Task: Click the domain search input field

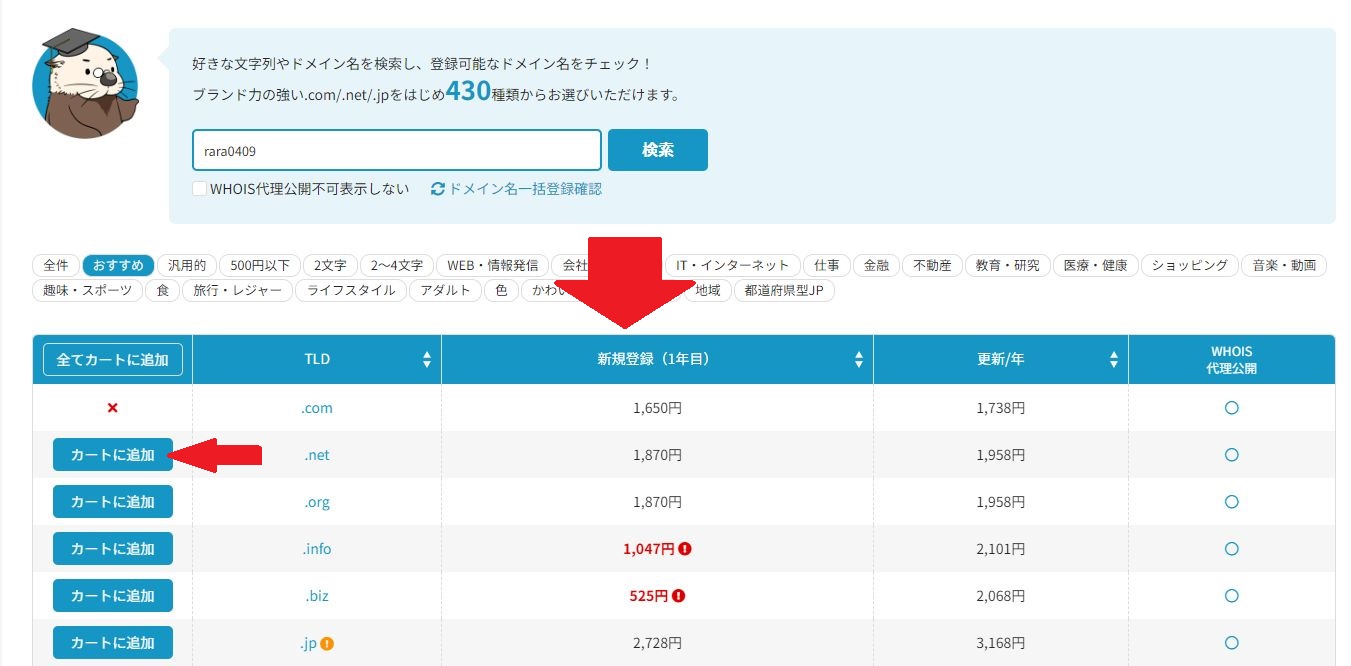Action: [396, 150]
